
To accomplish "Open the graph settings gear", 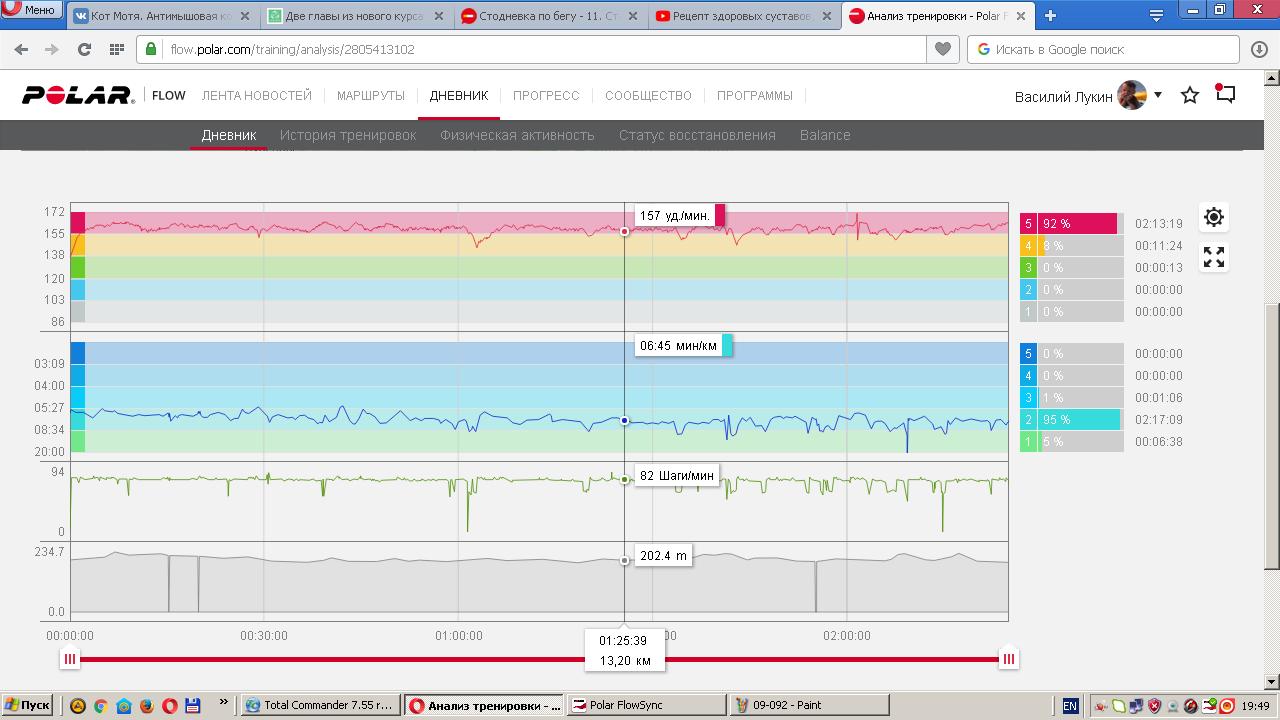I will [x=1213, y=217].
